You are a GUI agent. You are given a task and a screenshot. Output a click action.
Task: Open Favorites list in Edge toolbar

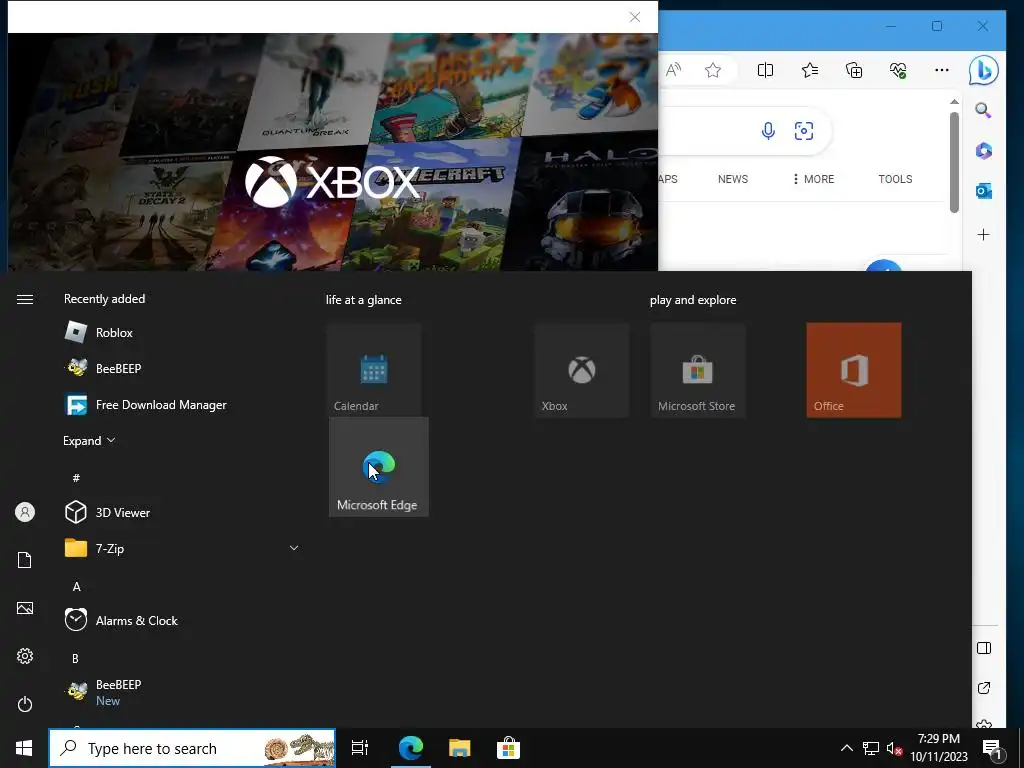click(810, 70)
